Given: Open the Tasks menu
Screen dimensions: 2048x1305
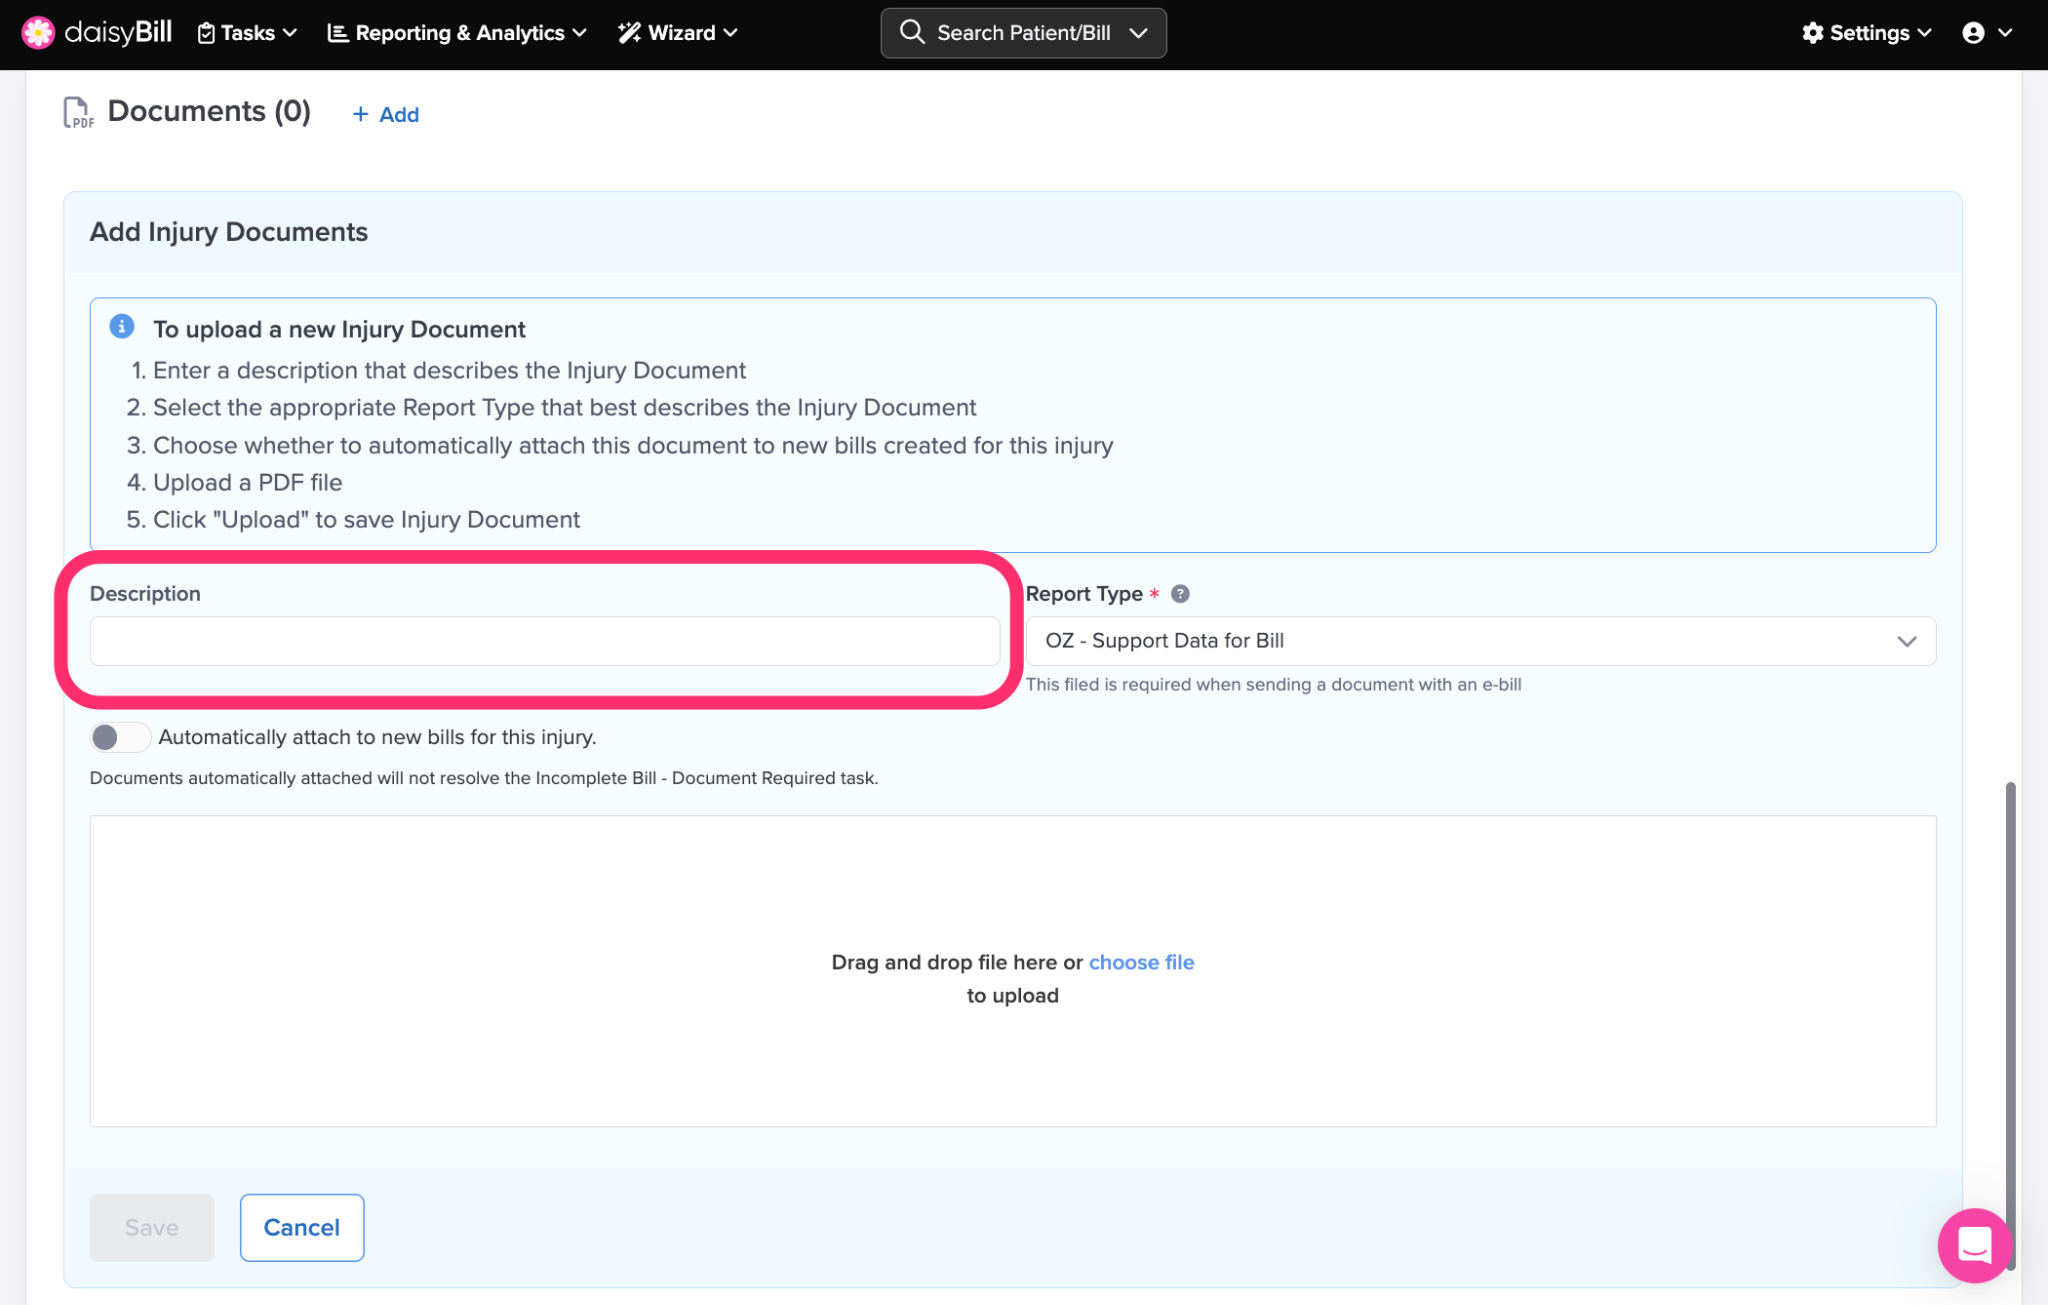Looking at the screenshot, I should click(247, 33).
